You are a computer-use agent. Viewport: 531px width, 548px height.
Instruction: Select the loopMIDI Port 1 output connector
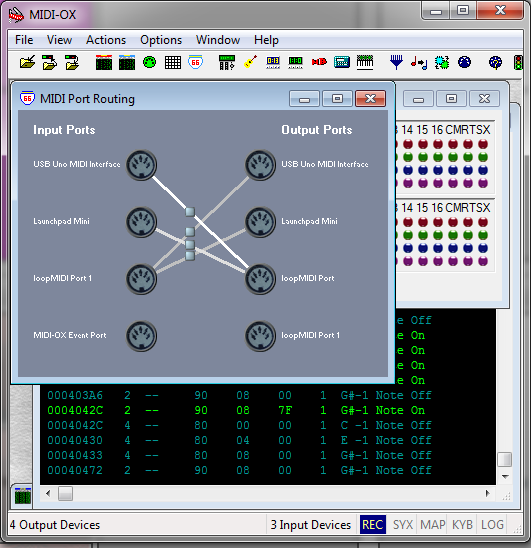[260, 336]
